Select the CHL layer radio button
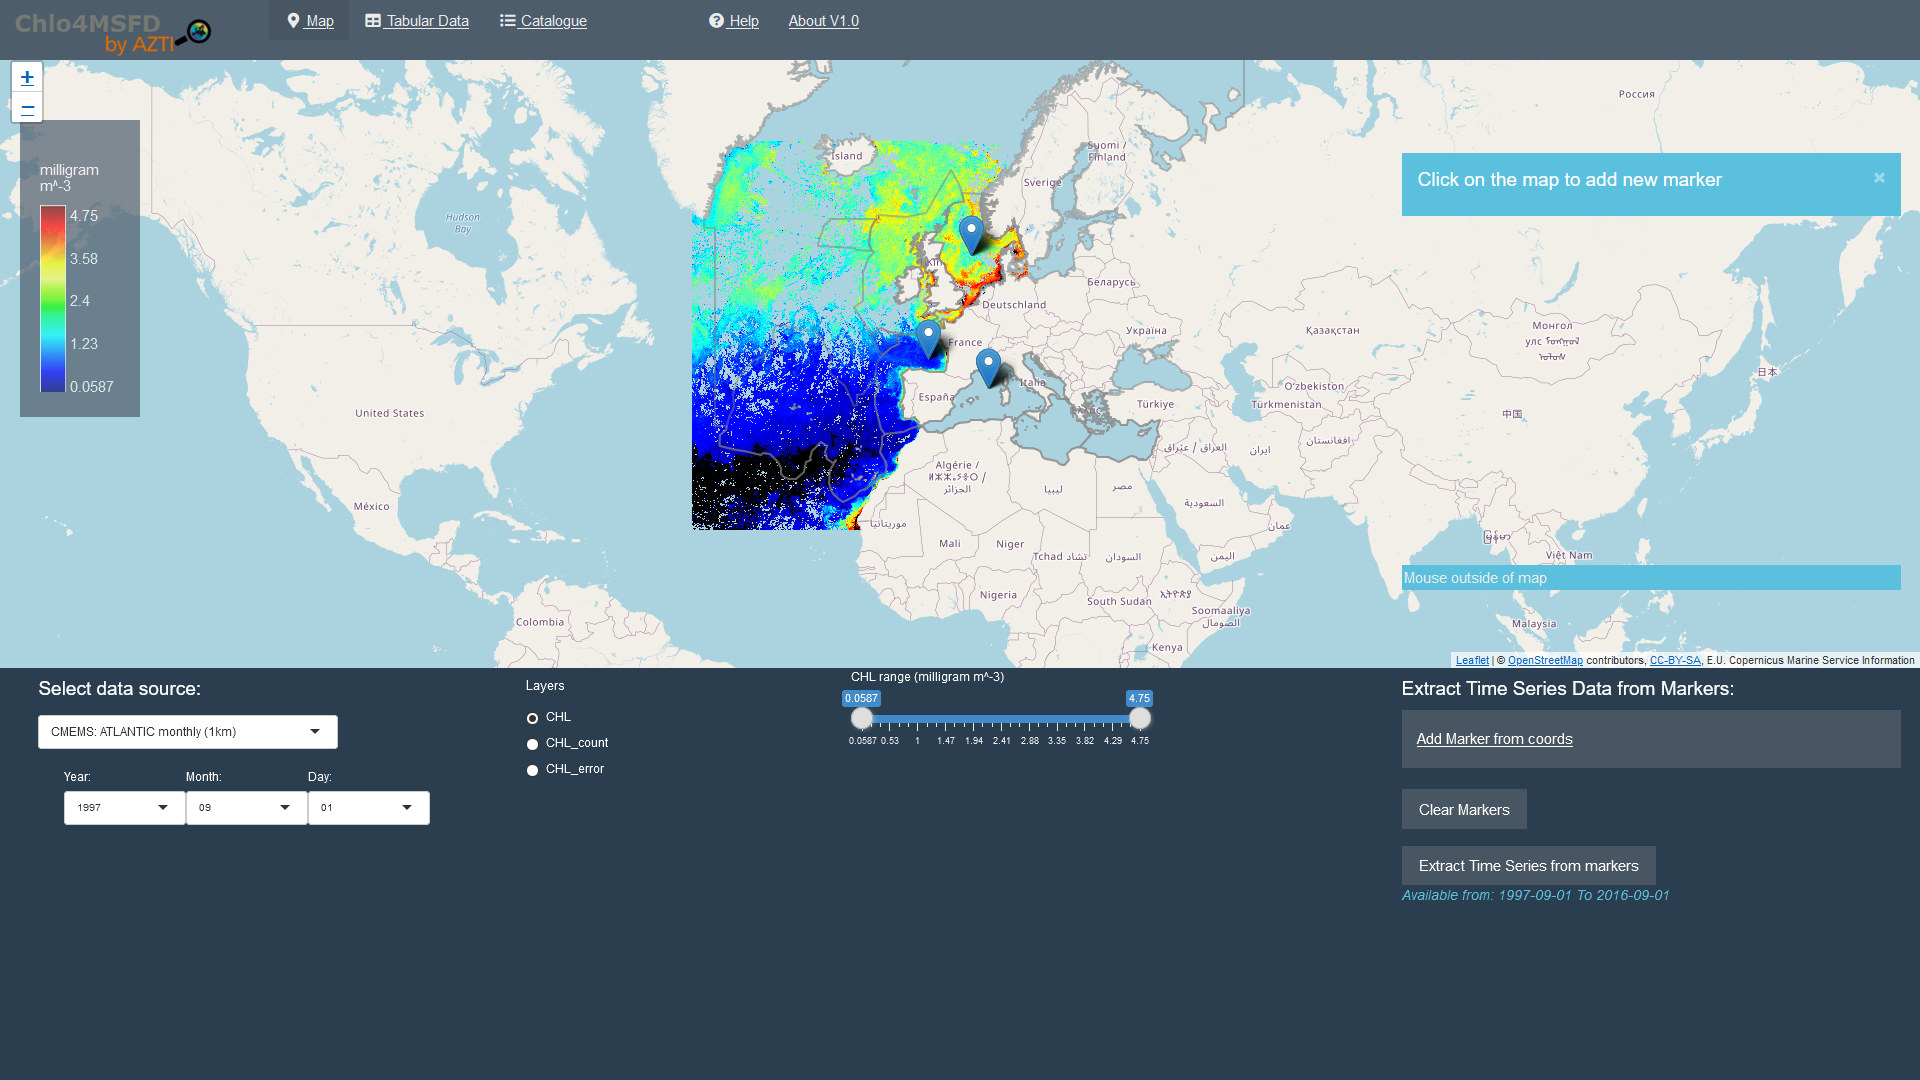Viewport: 1920px width, 1080px height. point(532,718)
